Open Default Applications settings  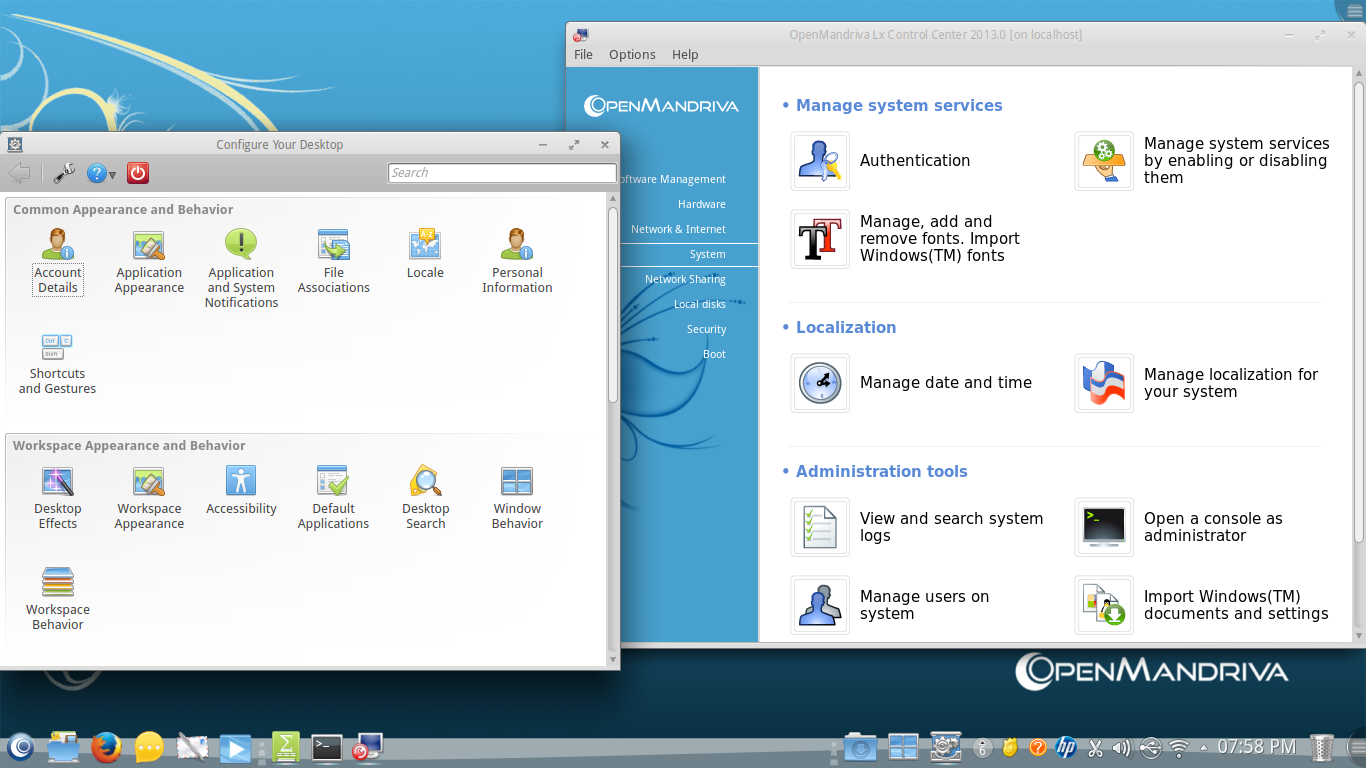tap(333, 497)
